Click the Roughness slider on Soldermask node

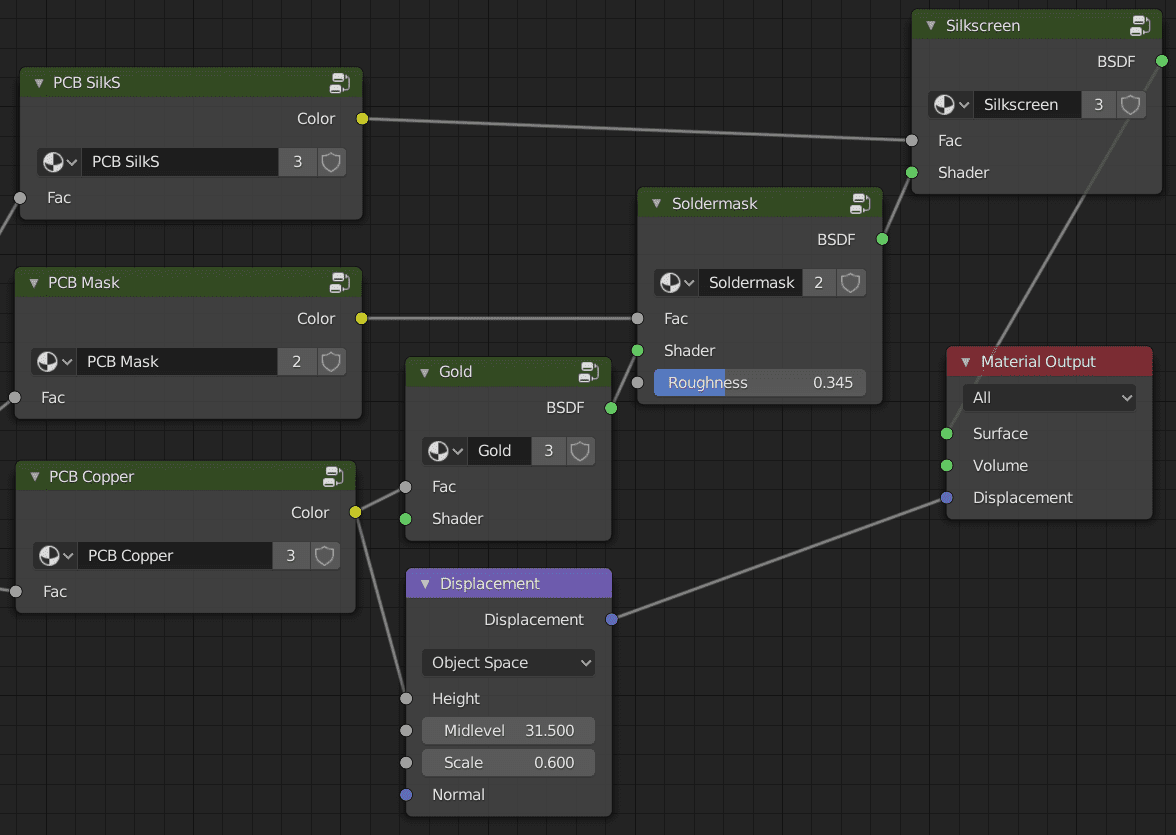pos(760,383)
